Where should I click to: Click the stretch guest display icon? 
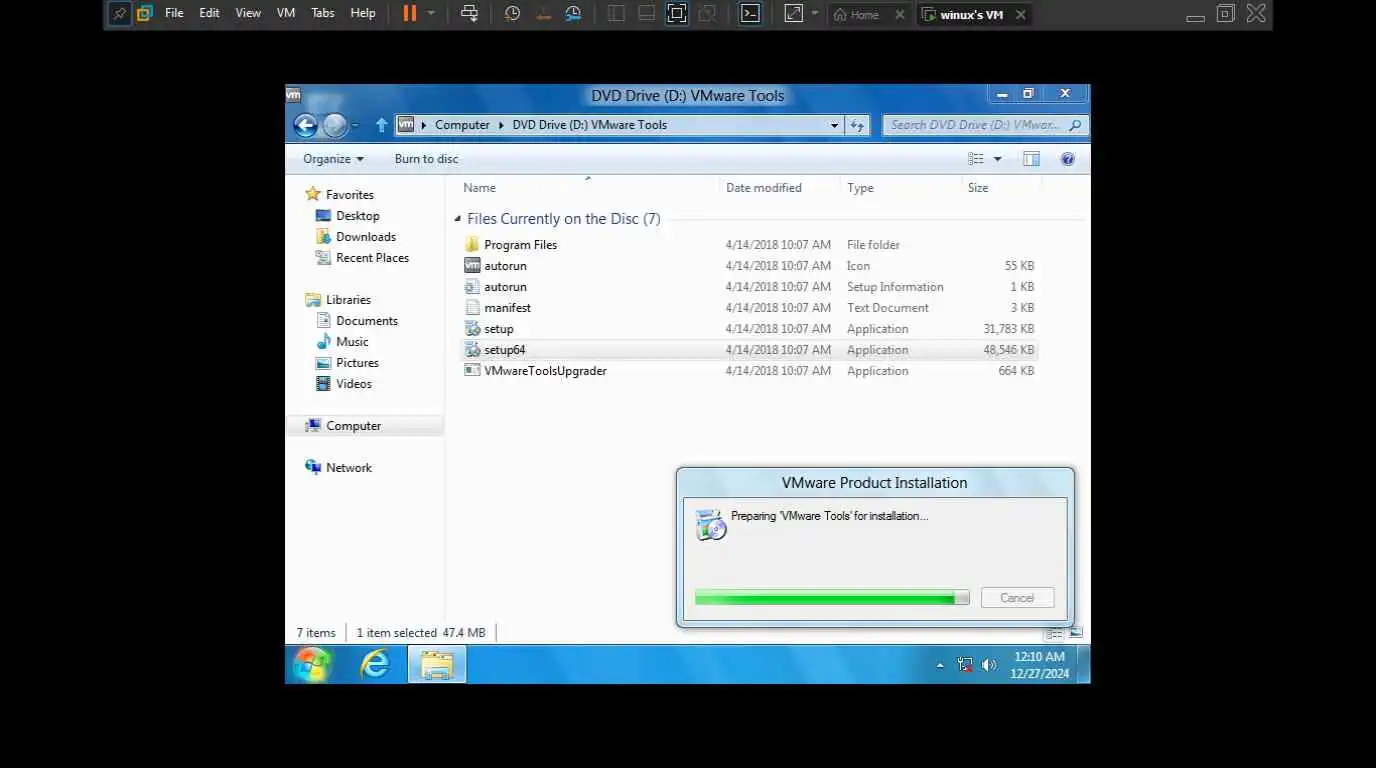(x=794, y=14)
